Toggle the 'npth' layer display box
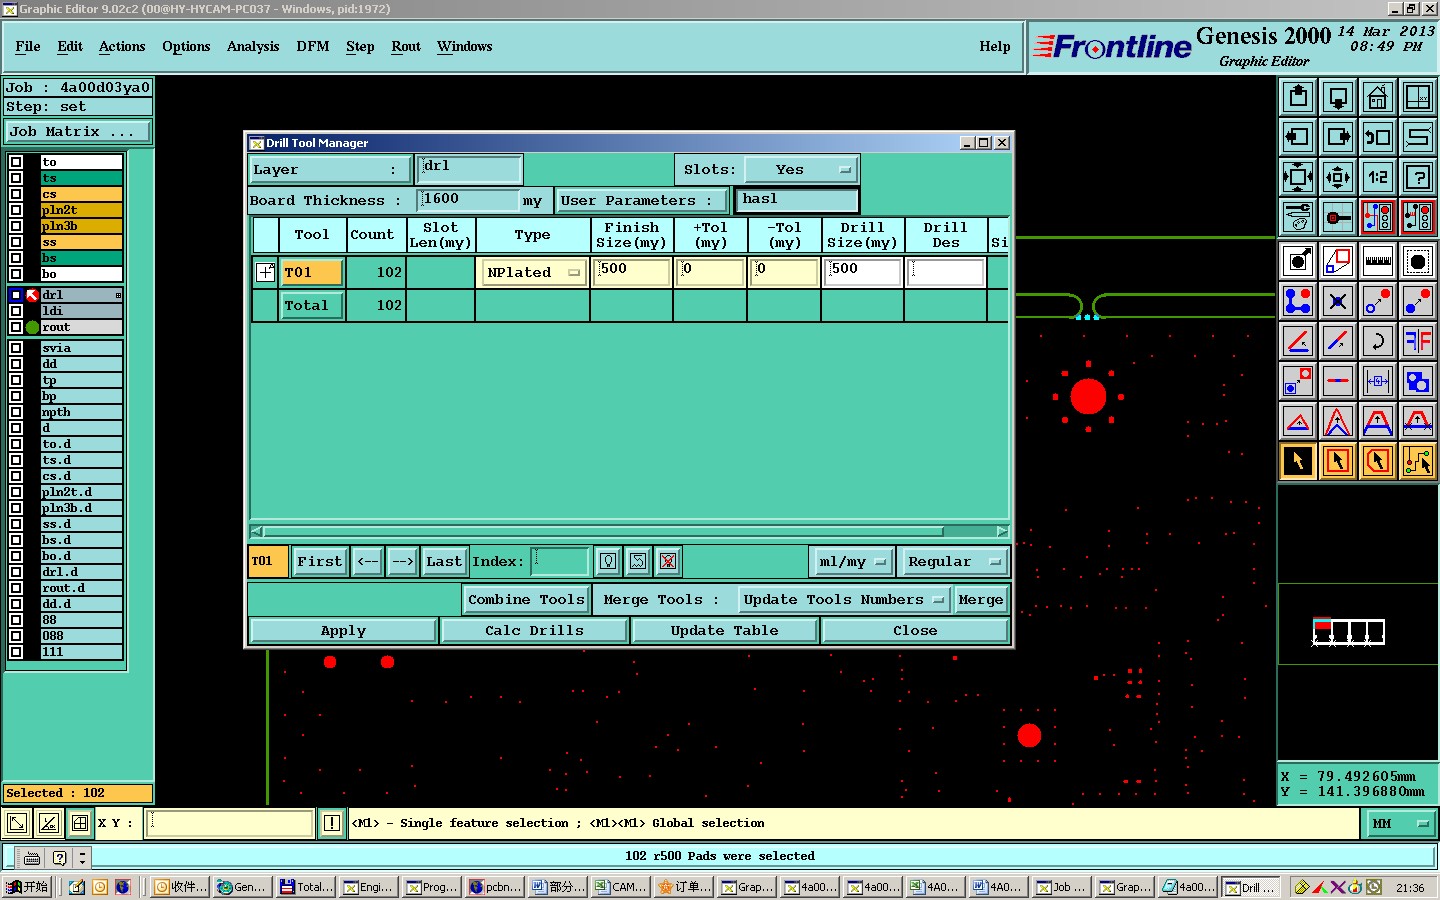This screenshot has height=900, width=1440. pos(16,412)
